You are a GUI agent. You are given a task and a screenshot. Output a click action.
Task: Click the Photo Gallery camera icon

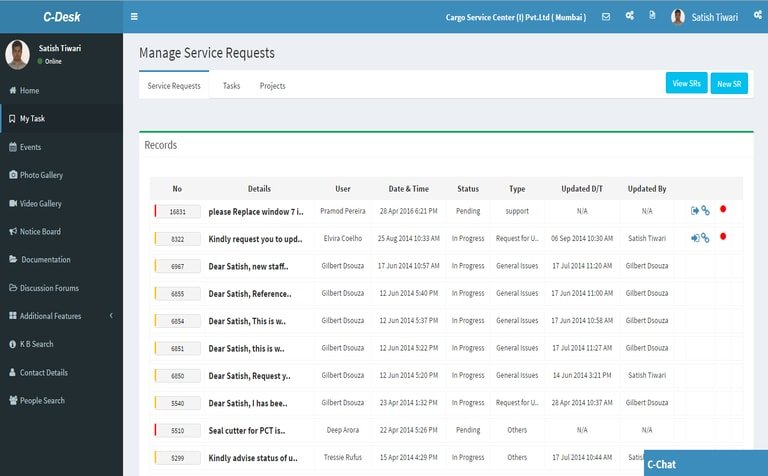point(13,174)
